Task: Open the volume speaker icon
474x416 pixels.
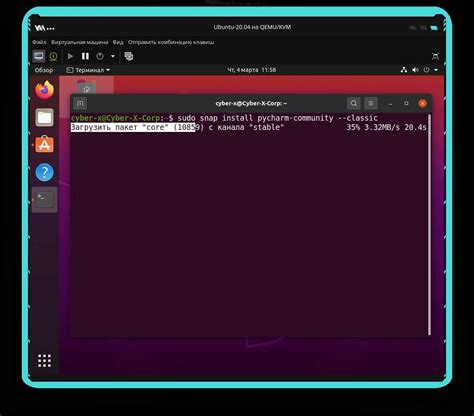Action: (415, 70)
